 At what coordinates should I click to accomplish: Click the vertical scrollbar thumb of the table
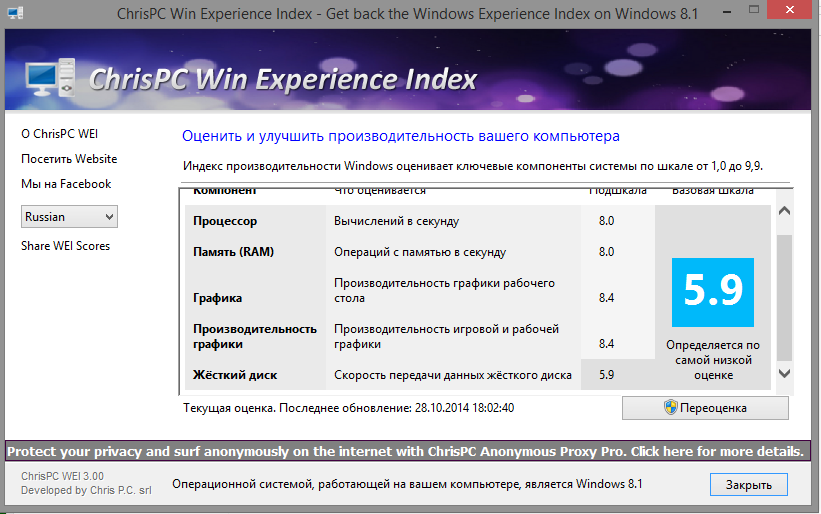tap(784, 298)
